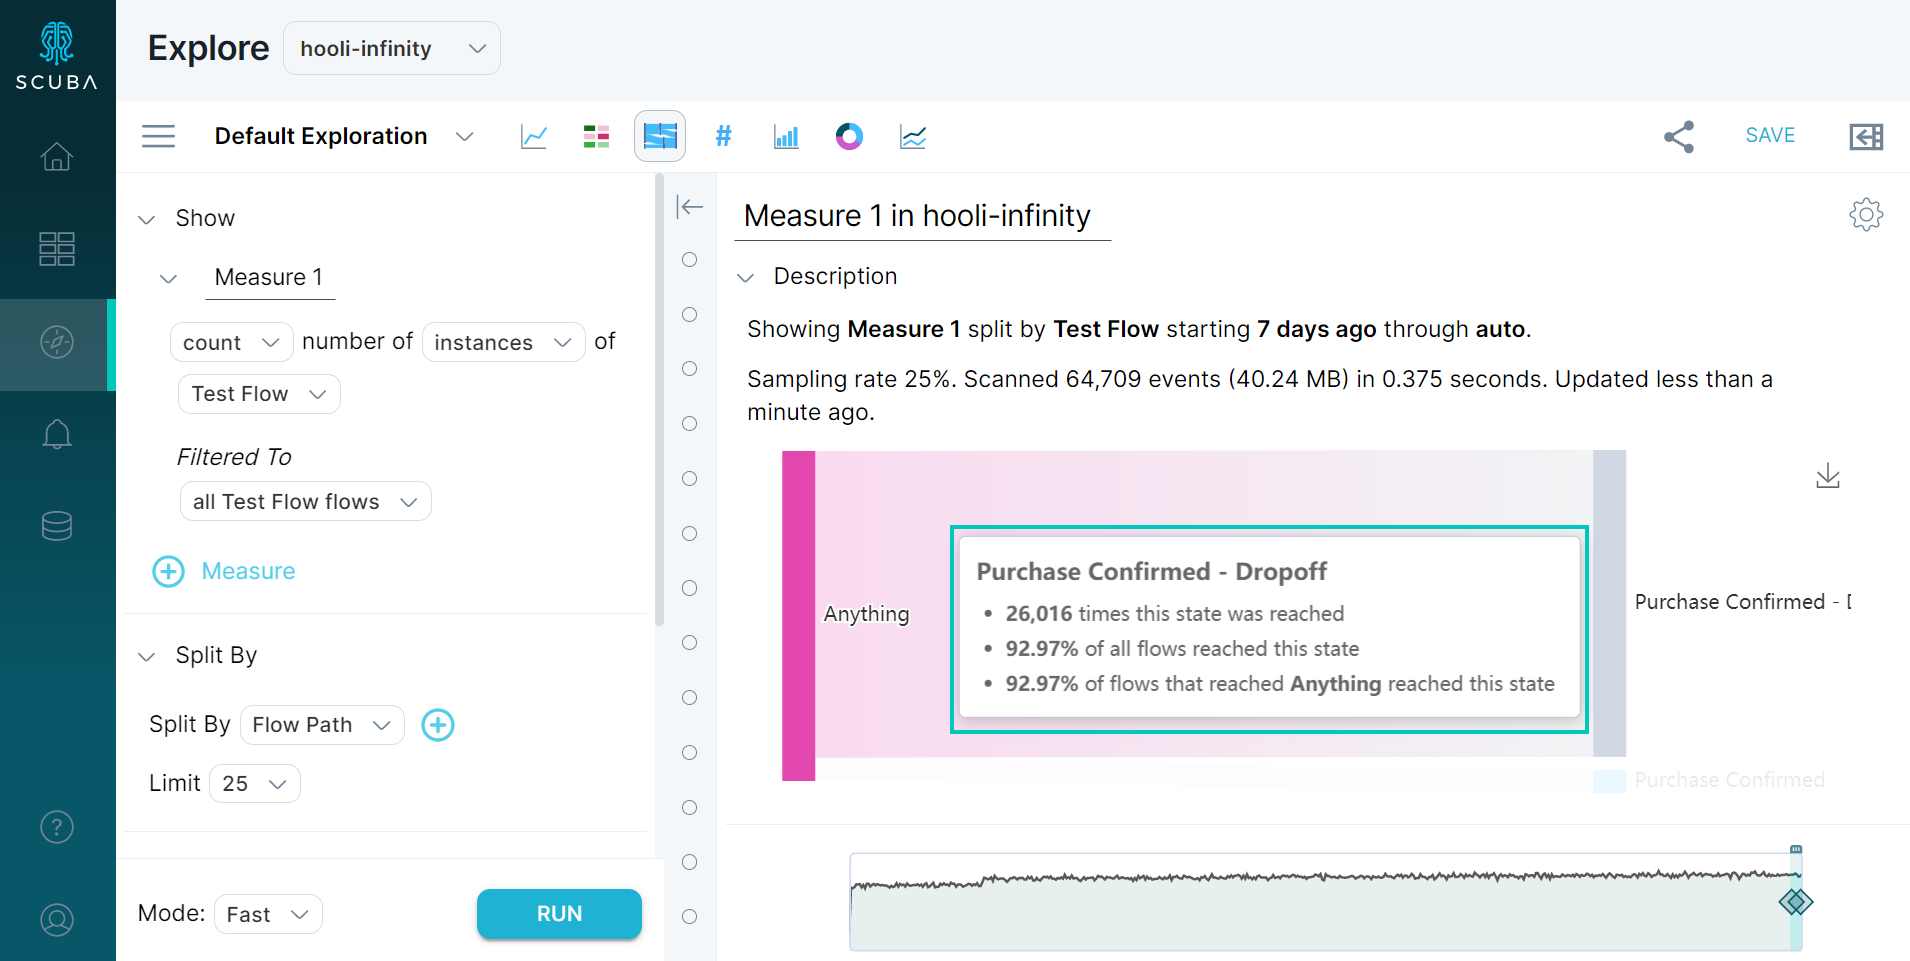
Task: Open the all Test Flow flows filter dropdown
Action: (305, 502)
